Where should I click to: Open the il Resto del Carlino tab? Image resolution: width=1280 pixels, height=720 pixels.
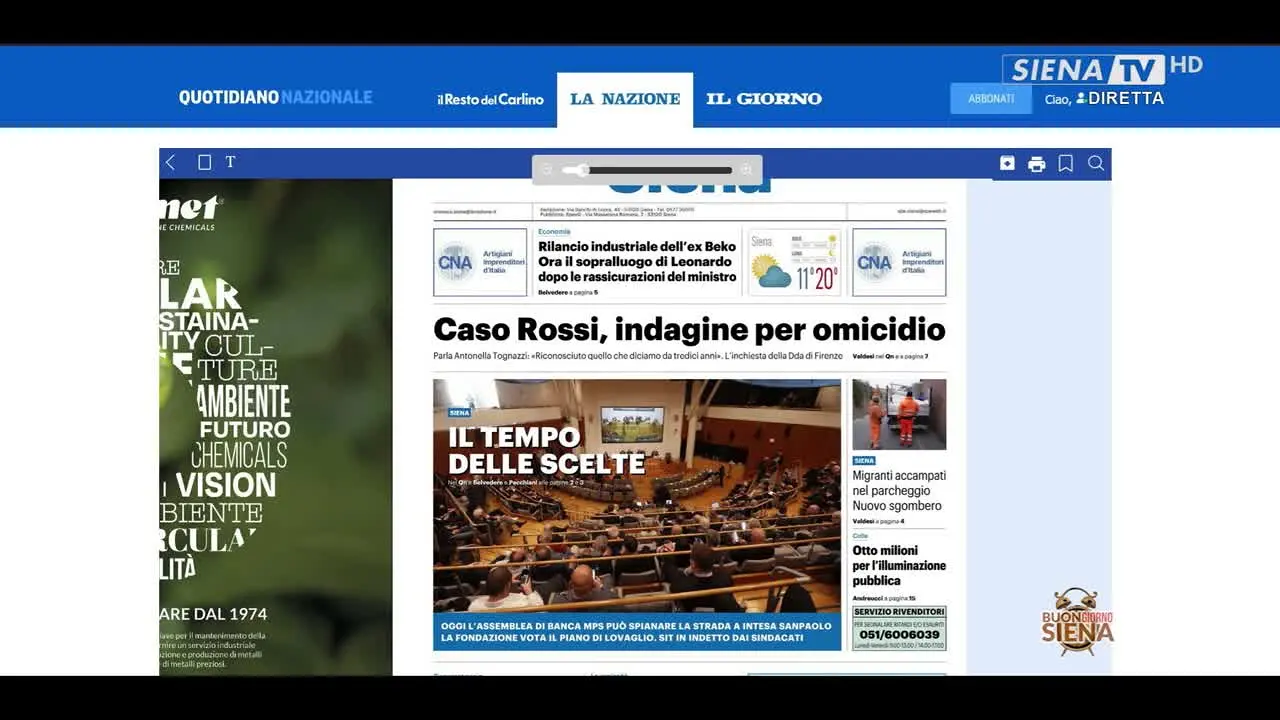click(490, 99)
